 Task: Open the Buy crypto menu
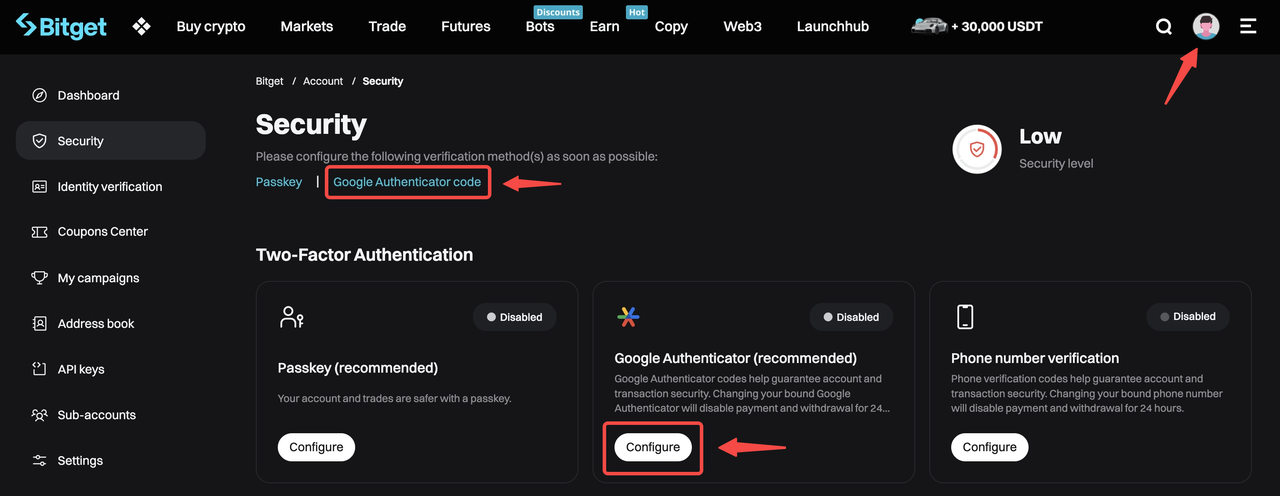click(211, 27)
